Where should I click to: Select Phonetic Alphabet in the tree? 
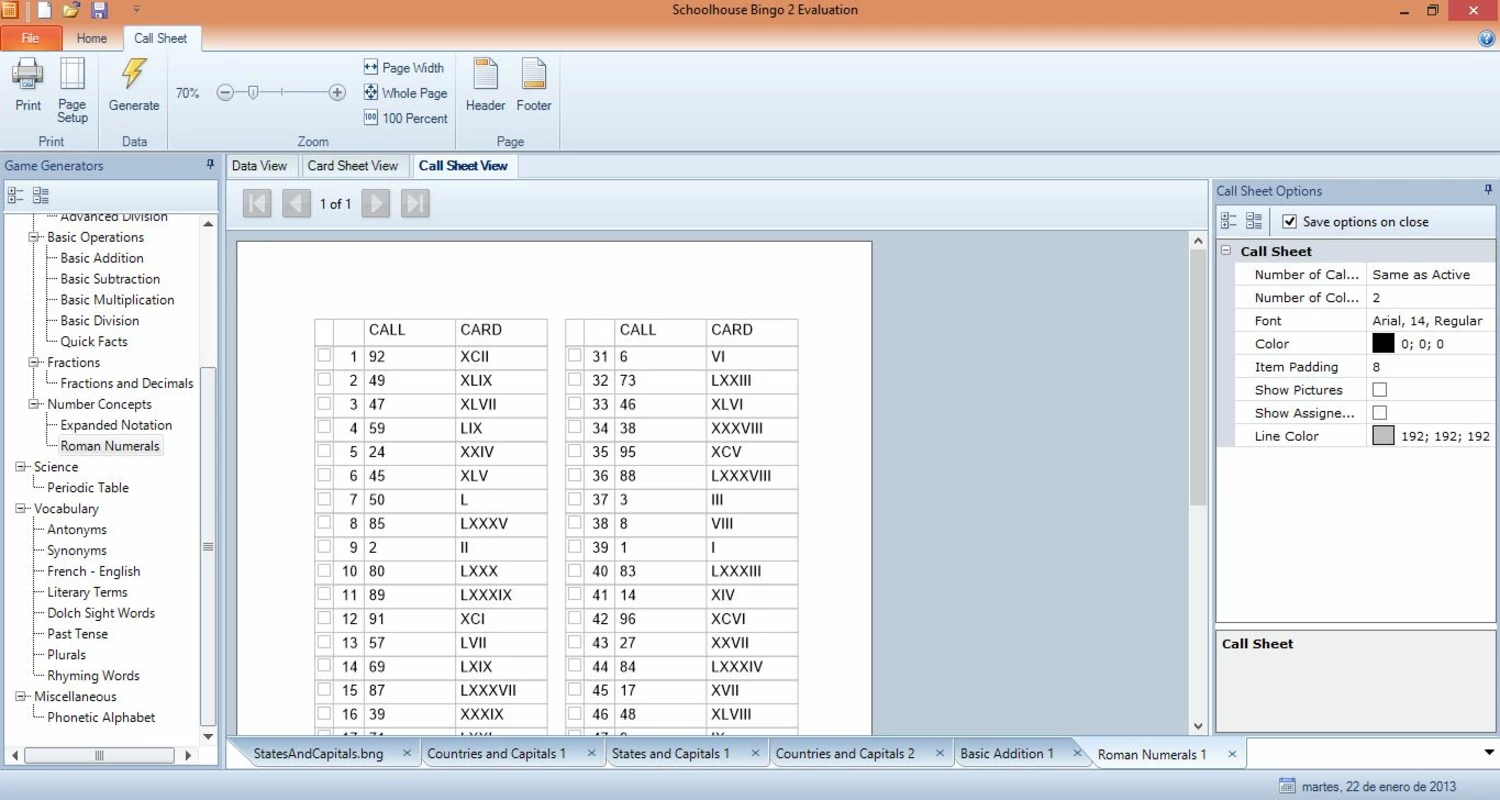point(101,717)
